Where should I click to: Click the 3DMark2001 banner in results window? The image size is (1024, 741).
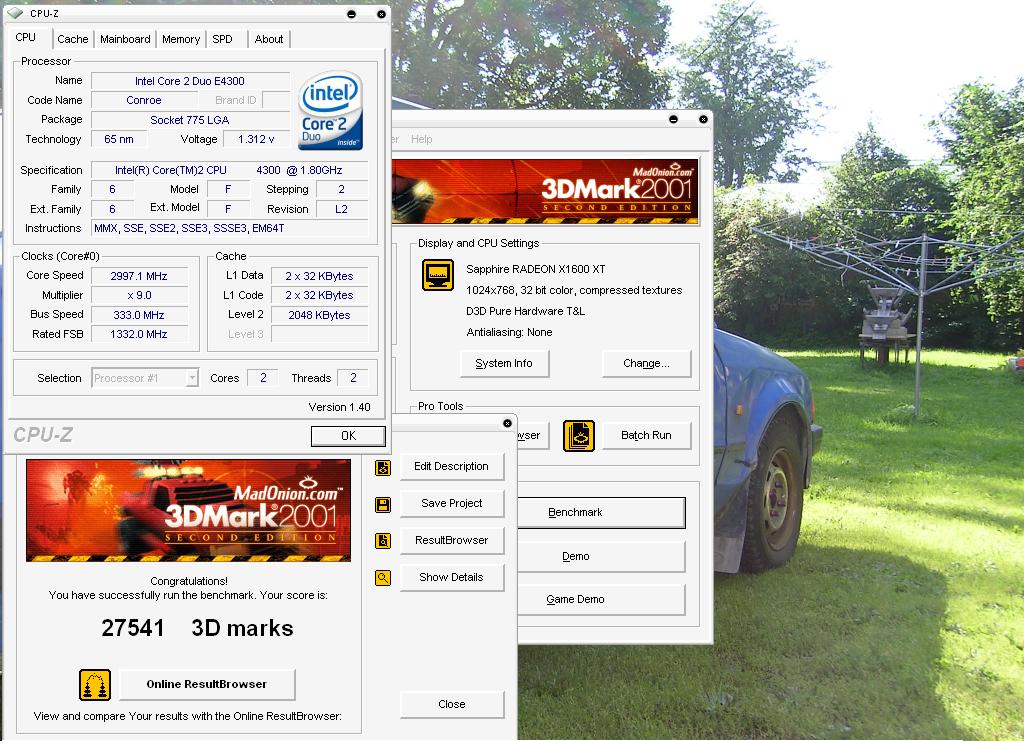[189, 511]
